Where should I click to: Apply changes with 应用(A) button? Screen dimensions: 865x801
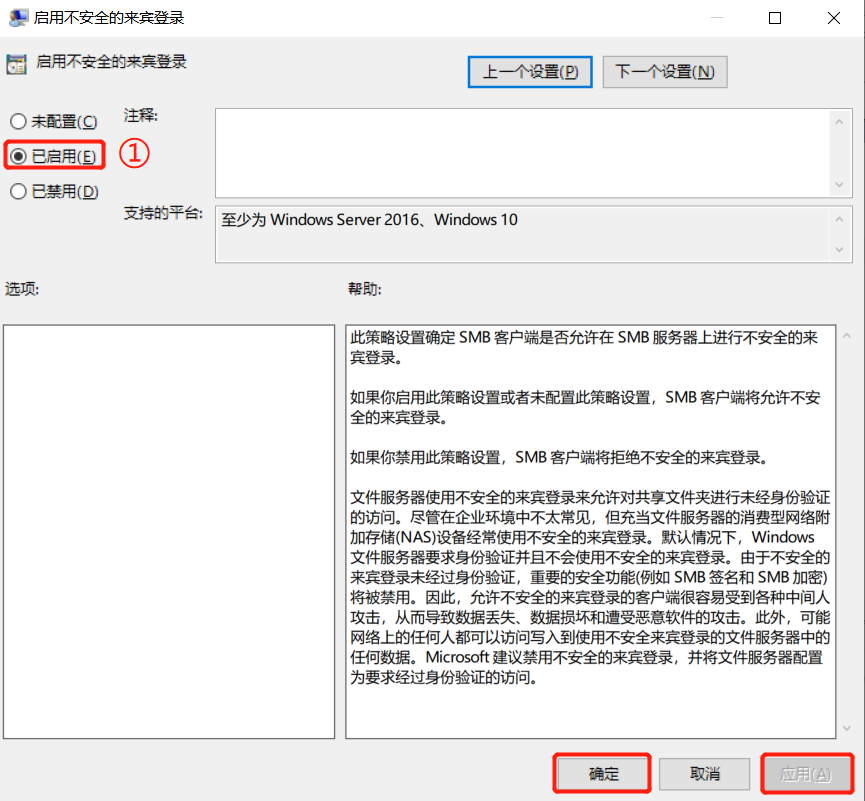coord(807,774)
